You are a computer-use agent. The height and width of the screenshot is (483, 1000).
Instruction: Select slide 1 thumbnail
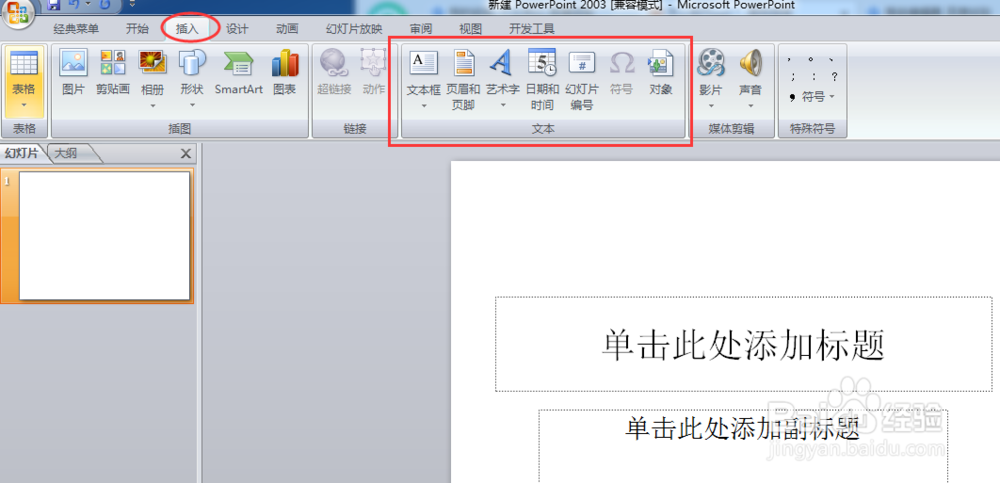tap(105, 235)
